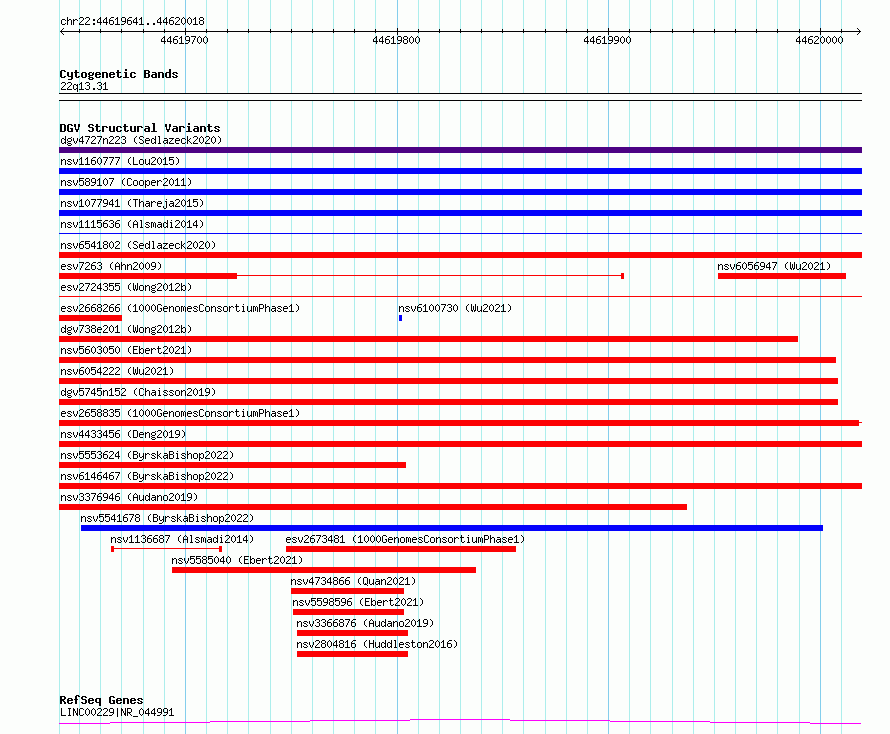Click the dgv5745n152 (Chaisson2019) label
The width and height of the screenshot is (890, 734).
(x=138, y=392)
